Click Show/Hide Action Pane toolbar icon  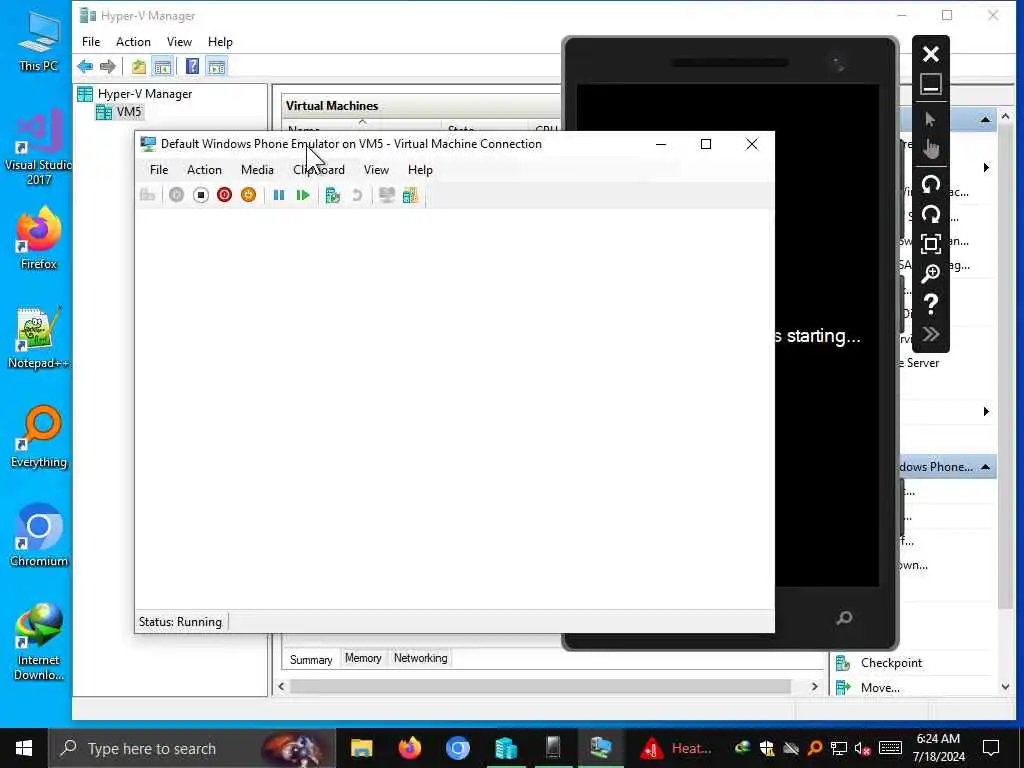(x=216, y=67)
